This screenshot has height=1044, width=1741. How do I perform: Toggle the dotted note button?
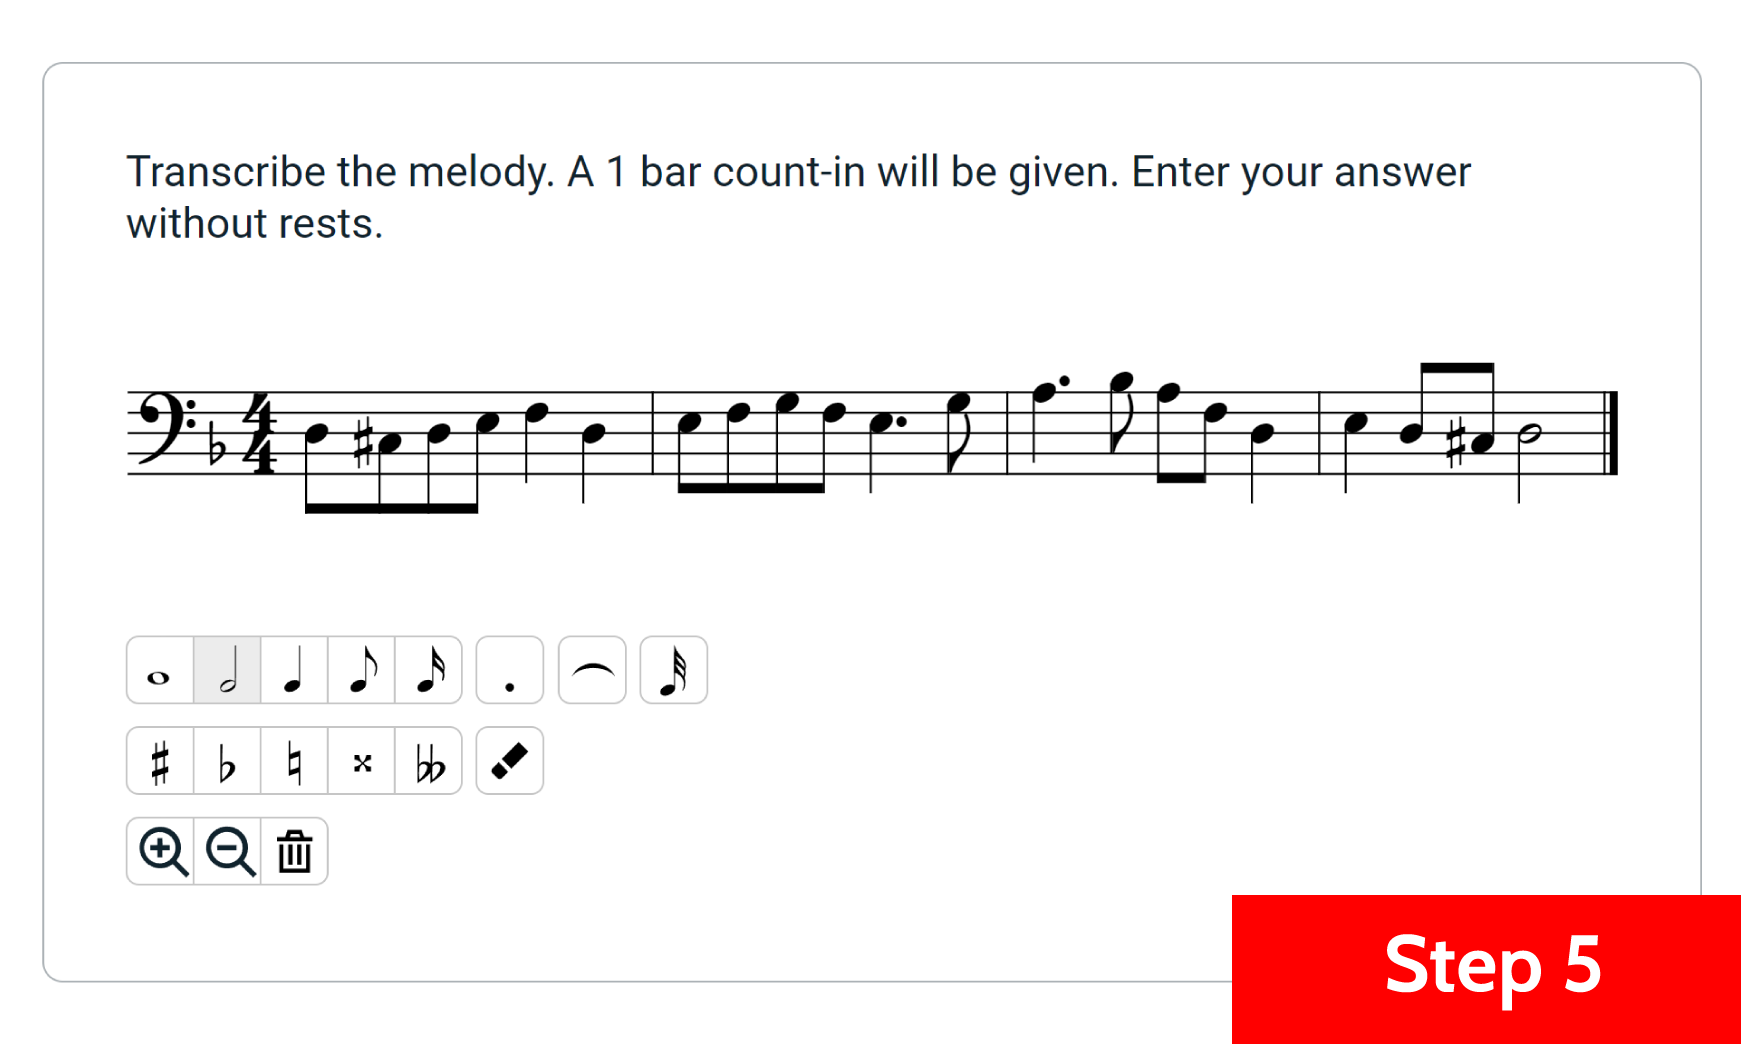510,670
